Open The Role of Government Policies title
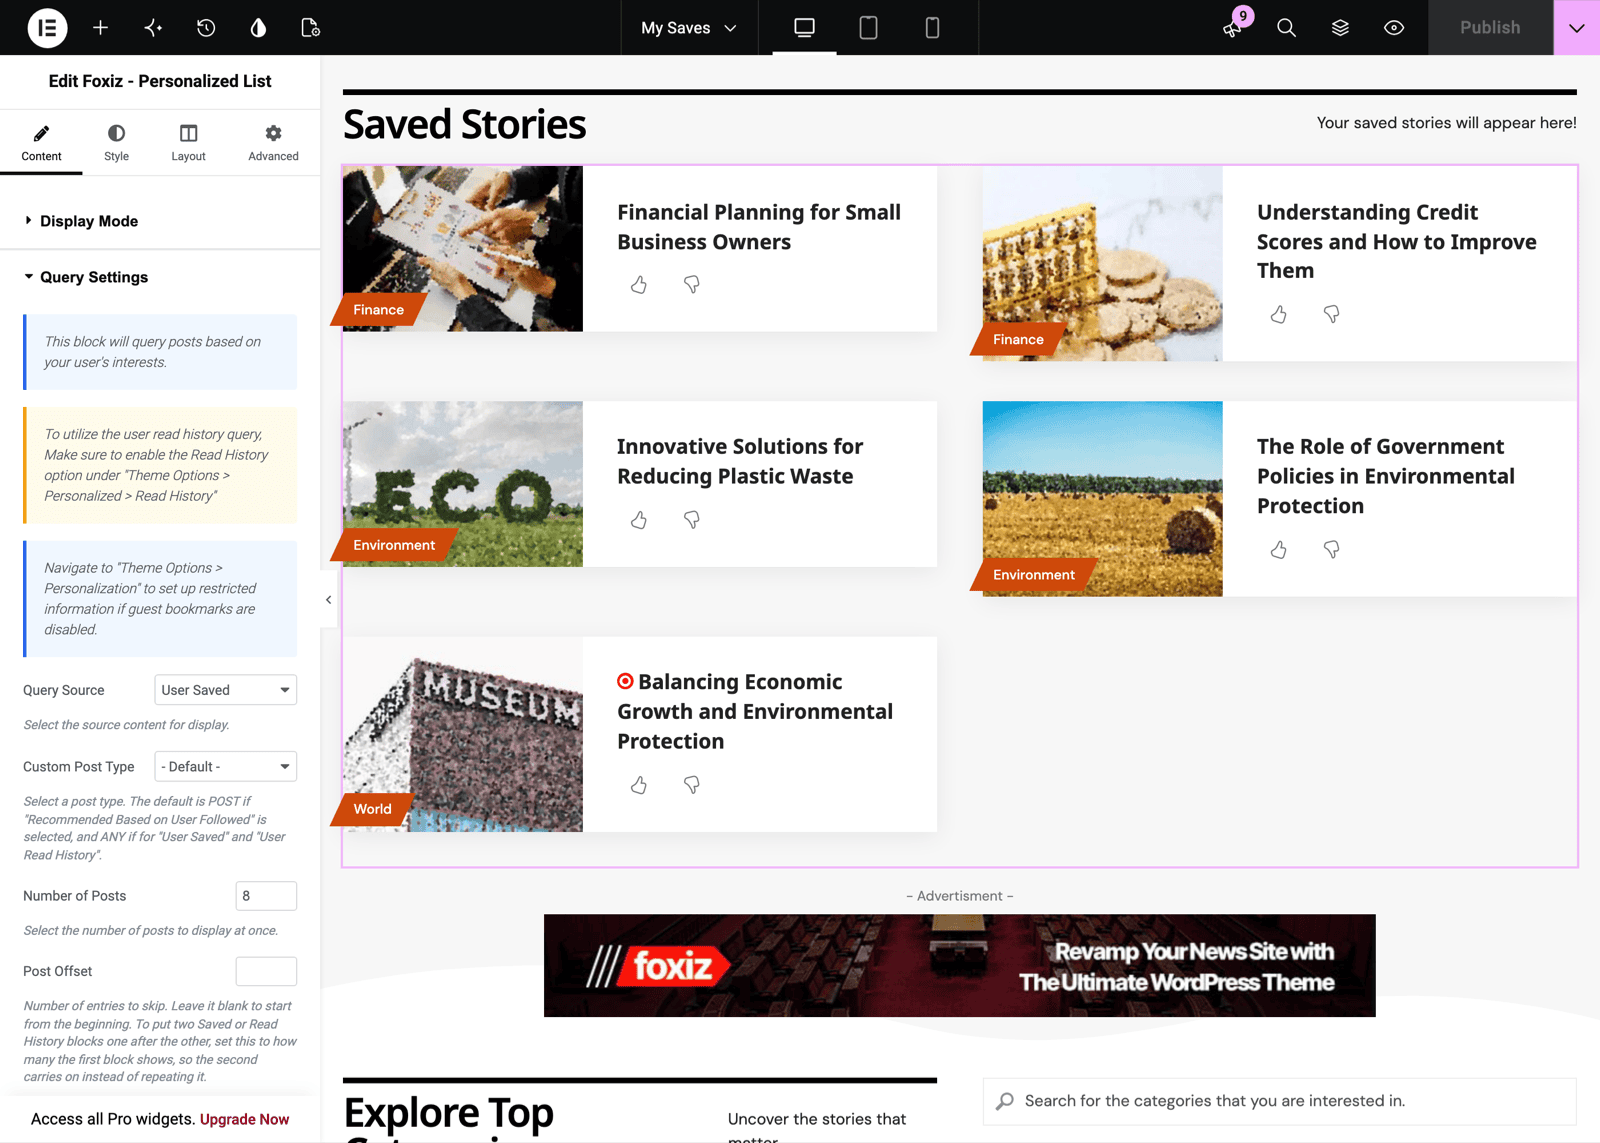 pyautogui.click(x=1386, y=476)
